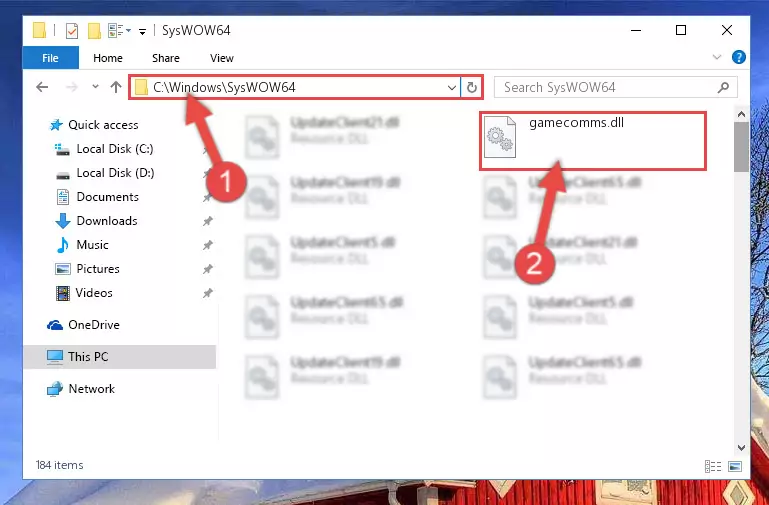This screenshot has height=505, width=769.
Task: Select the gamecomms.dll file name
Action: pyautogui.click(x=576, y=123)
